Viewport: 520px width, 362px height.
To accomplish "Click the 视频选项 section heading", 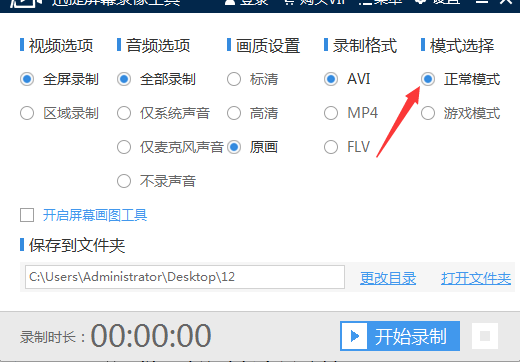I will coord(61,46).
